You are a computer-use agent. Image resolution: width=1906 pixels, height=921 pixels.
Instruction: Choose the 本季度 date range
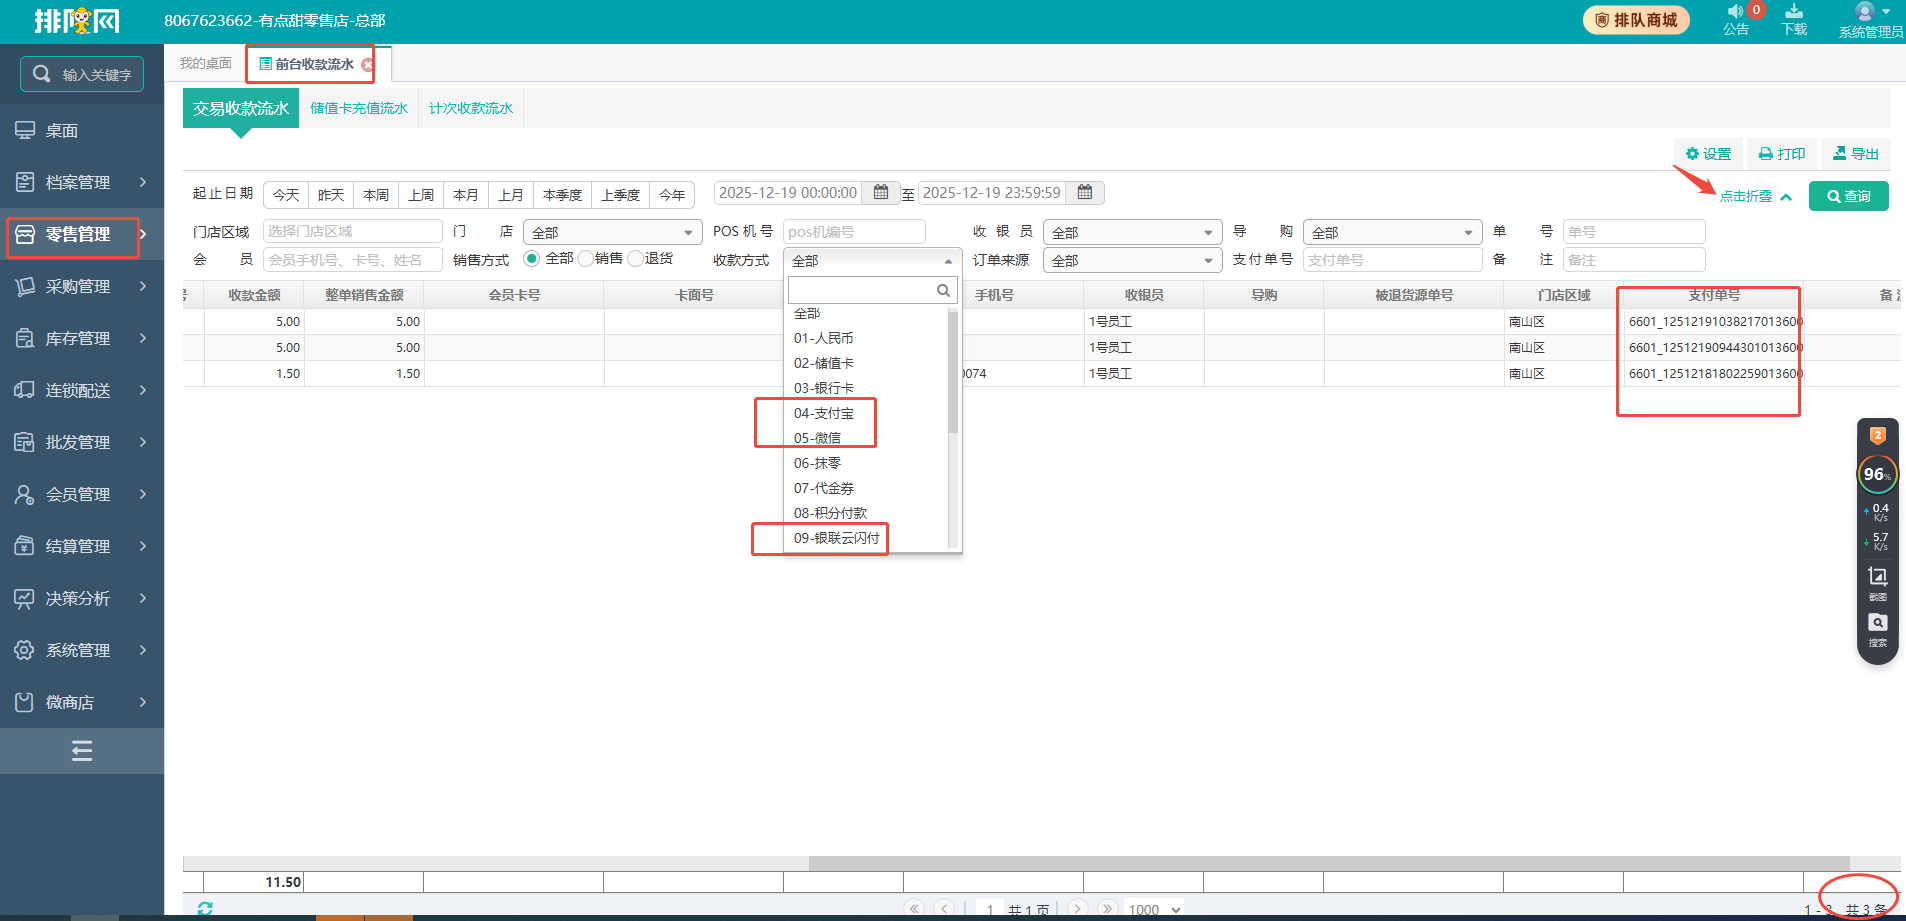[563, 195]
